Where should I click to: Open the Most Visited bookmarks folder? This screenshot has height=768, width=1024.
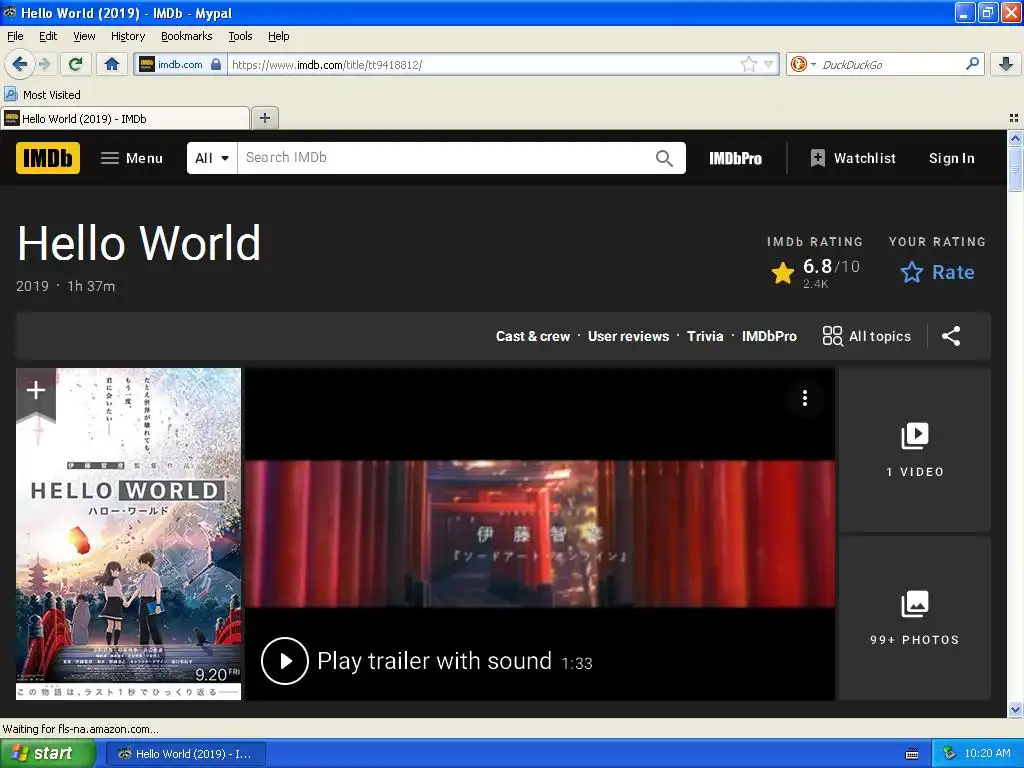point(43,95)
